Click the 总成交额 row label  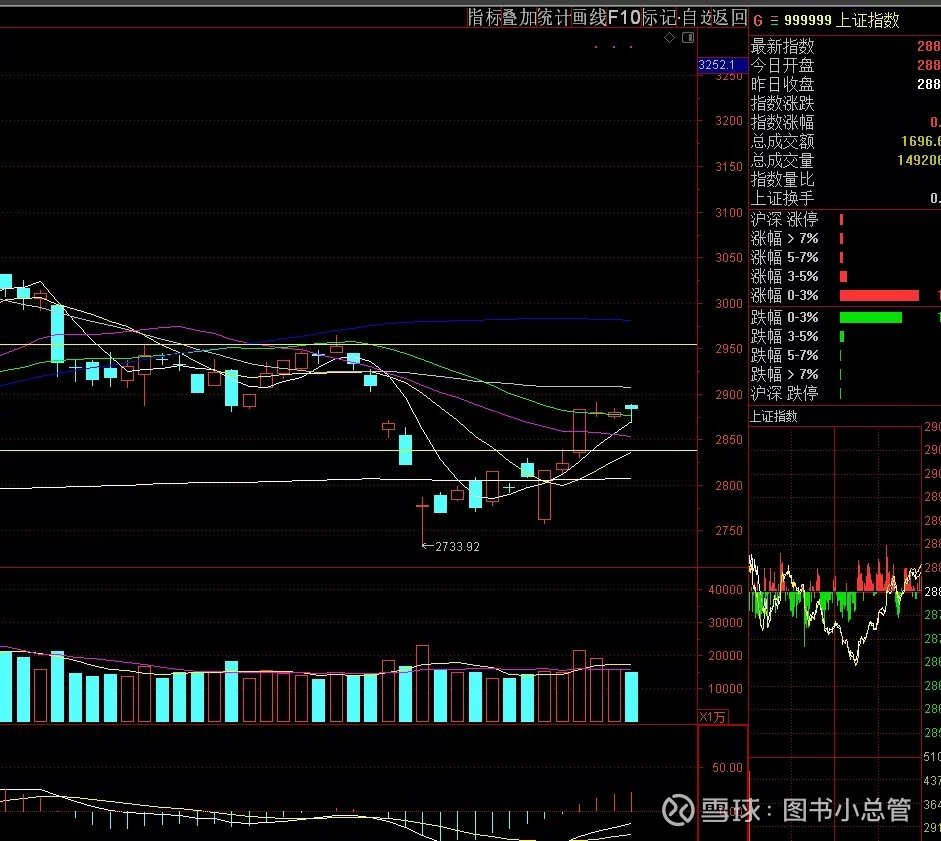coord(783,142)
